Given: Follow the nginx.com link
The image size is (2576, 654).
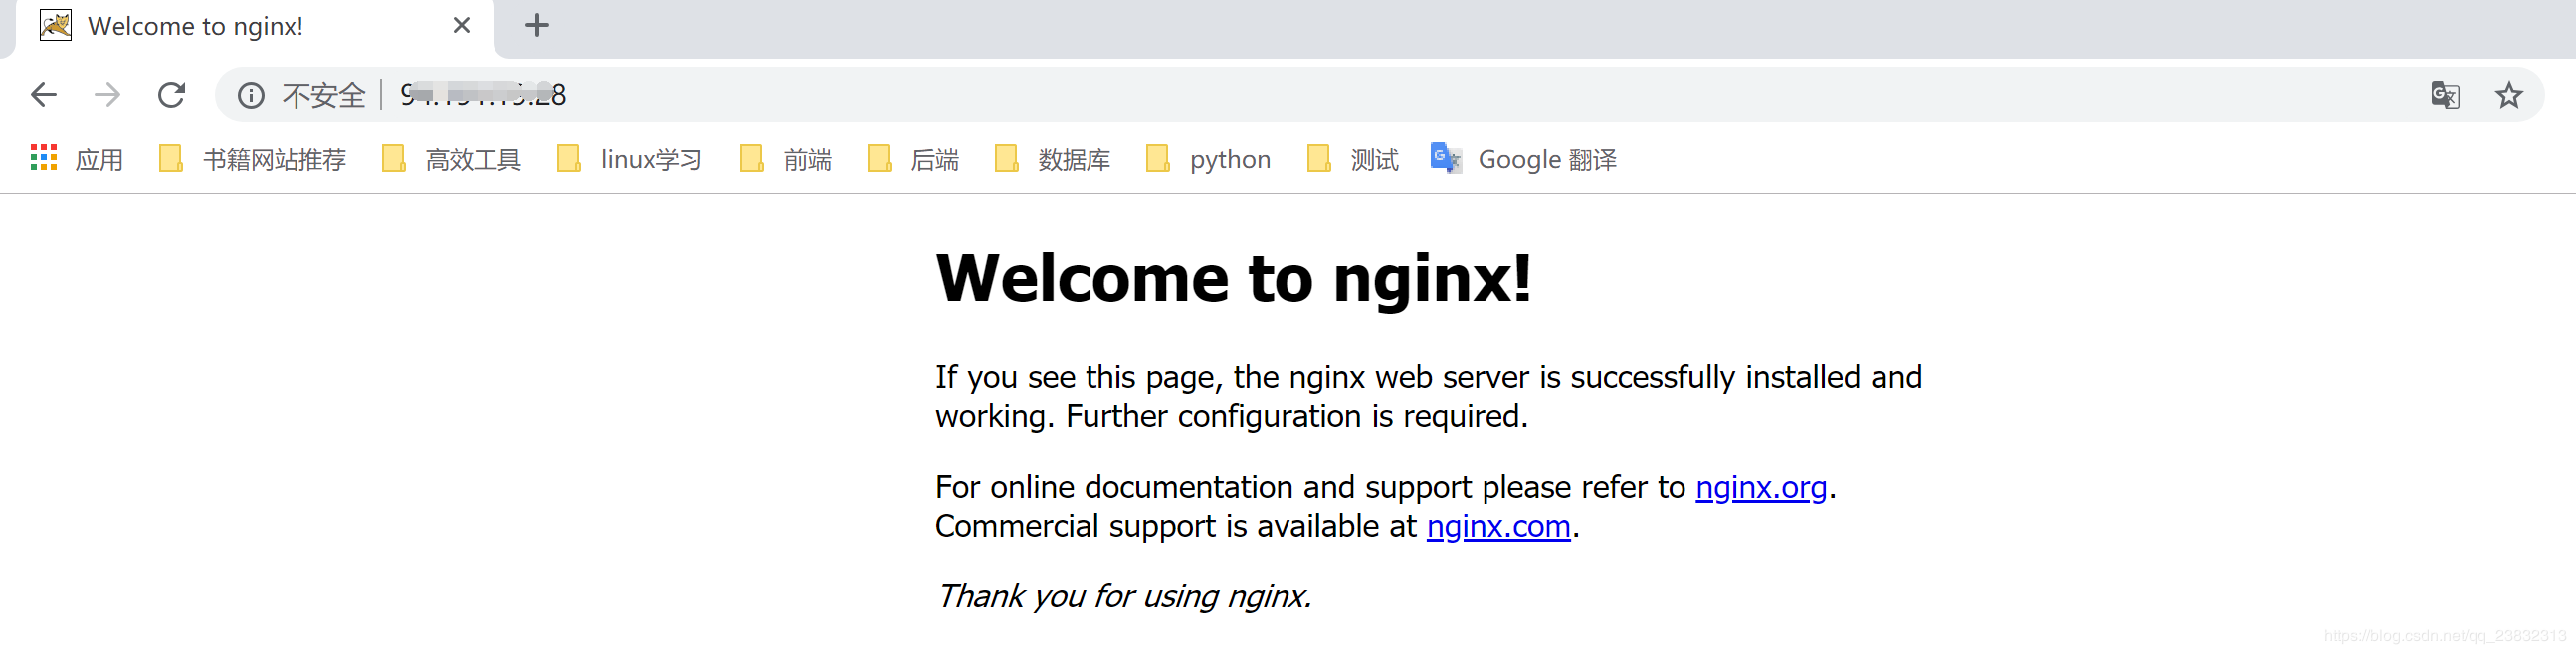Looking at the screenshot, I should (1498, 526).
